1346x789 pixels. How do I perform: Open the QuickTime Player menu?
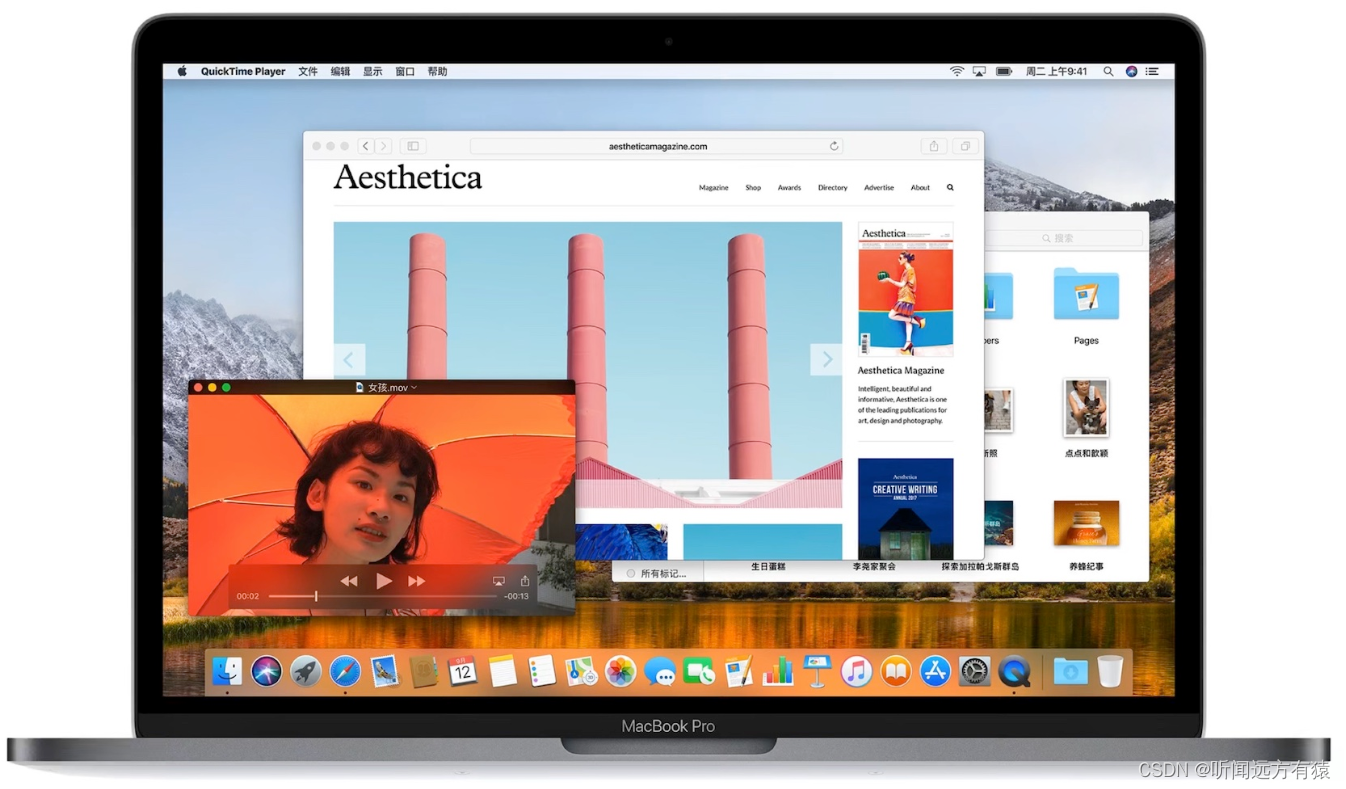[243, 72]
